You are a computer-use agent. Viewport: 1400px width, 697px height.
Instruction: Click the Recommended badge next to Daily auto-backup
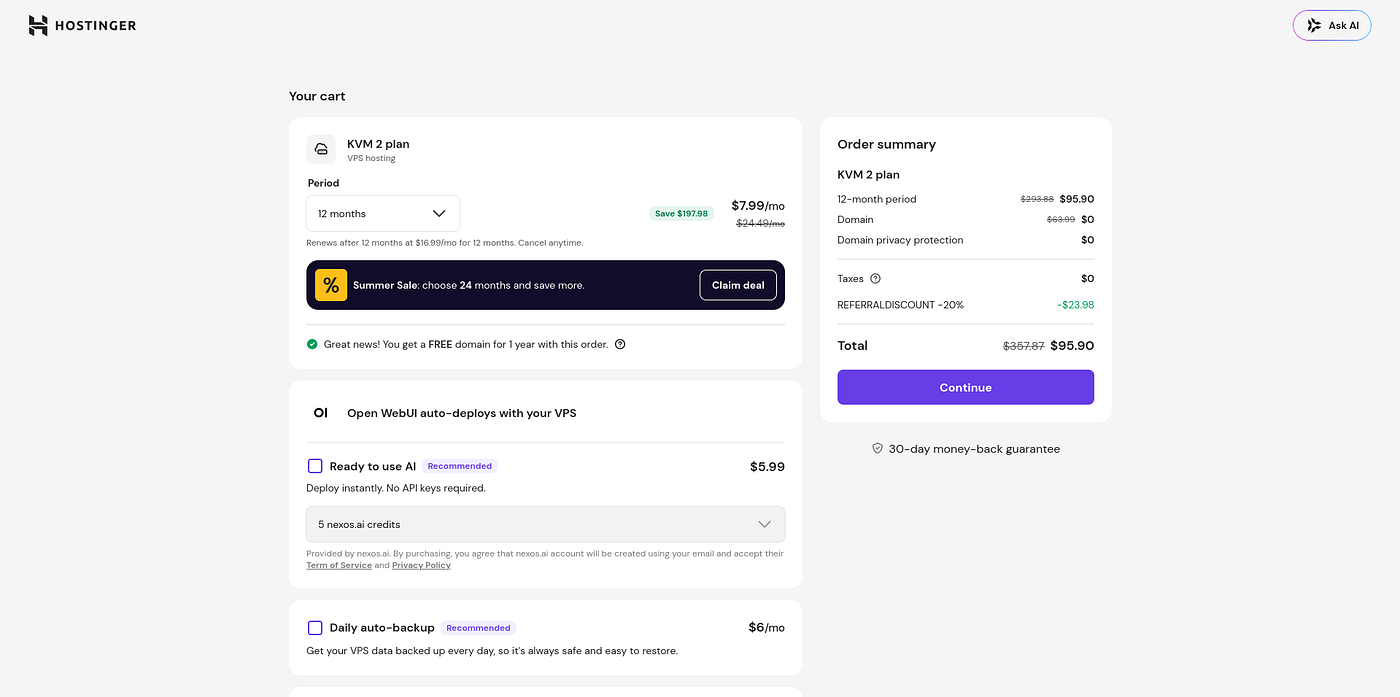pos(478,628)
